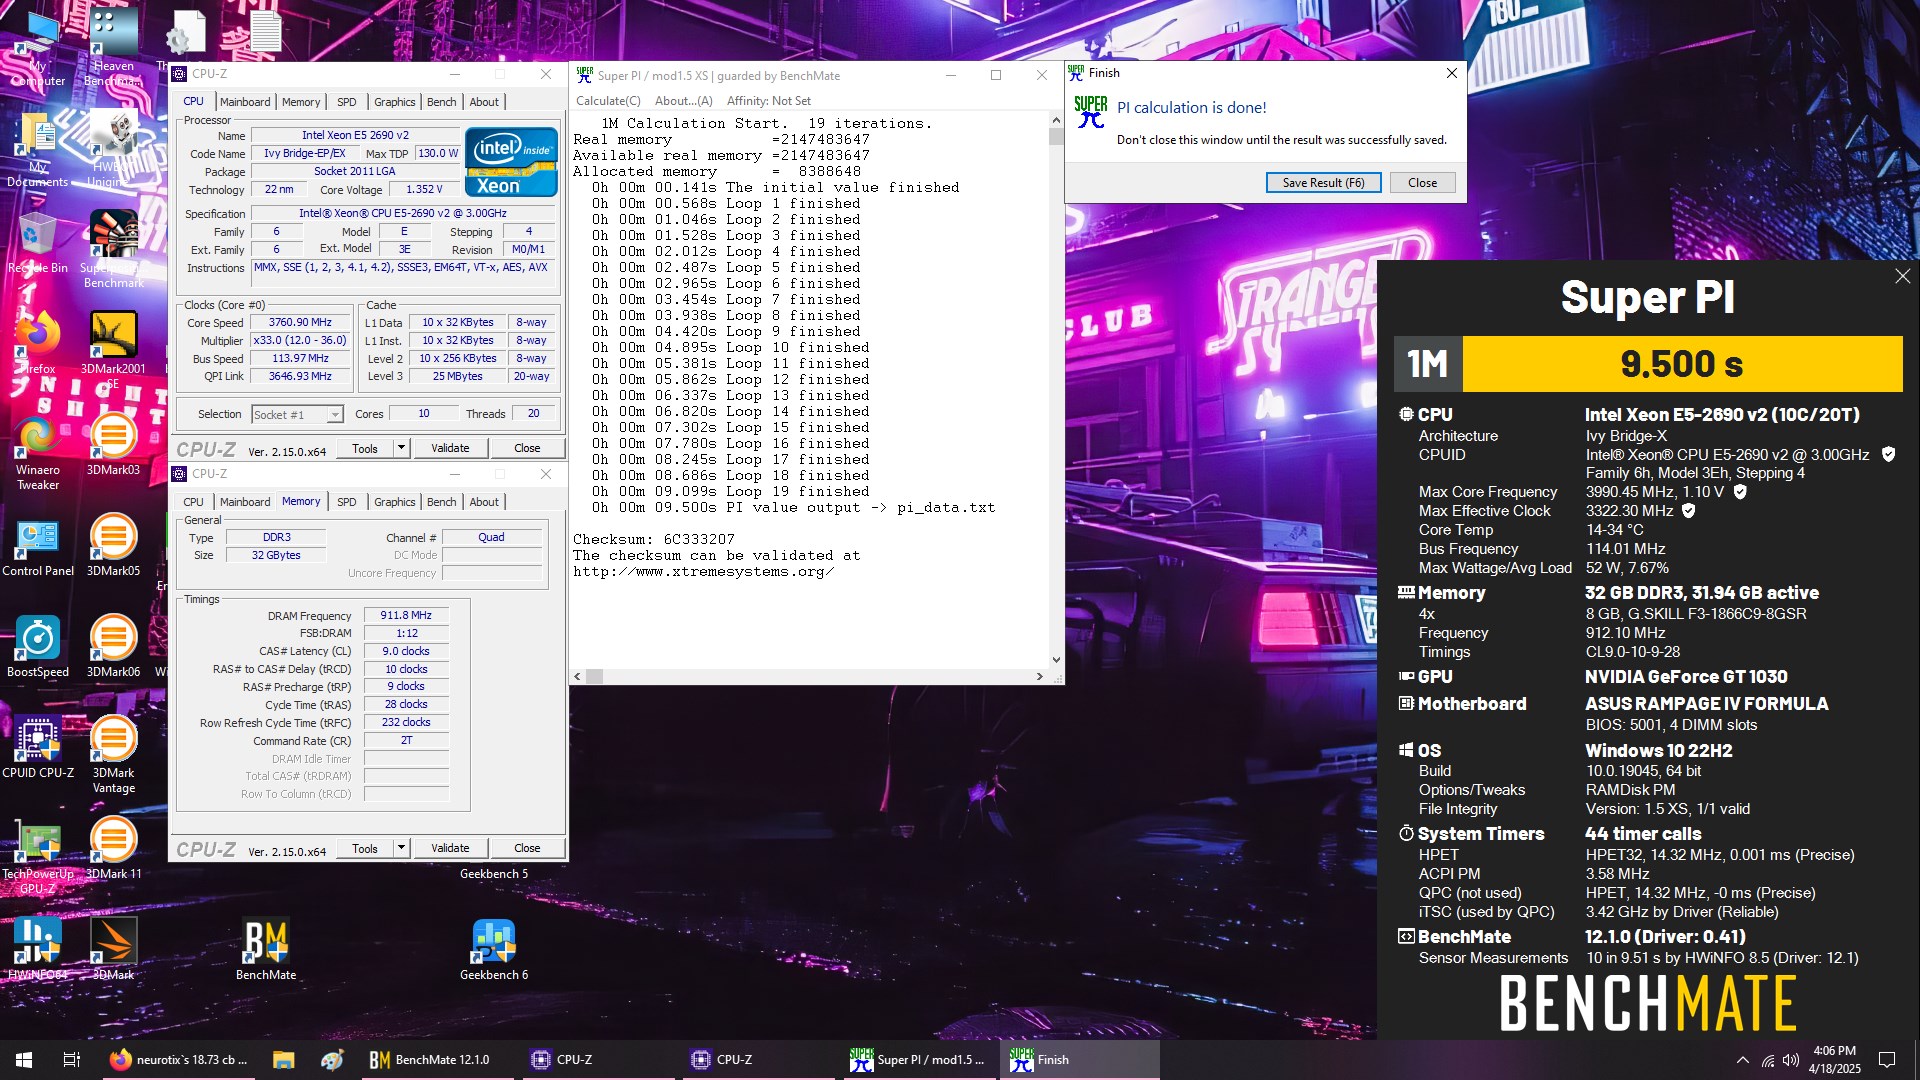Open the Geekbench 6 desktop icon
This screenshot has width=1920, height=1080.
pyautogui.click(x=494, y=950)
